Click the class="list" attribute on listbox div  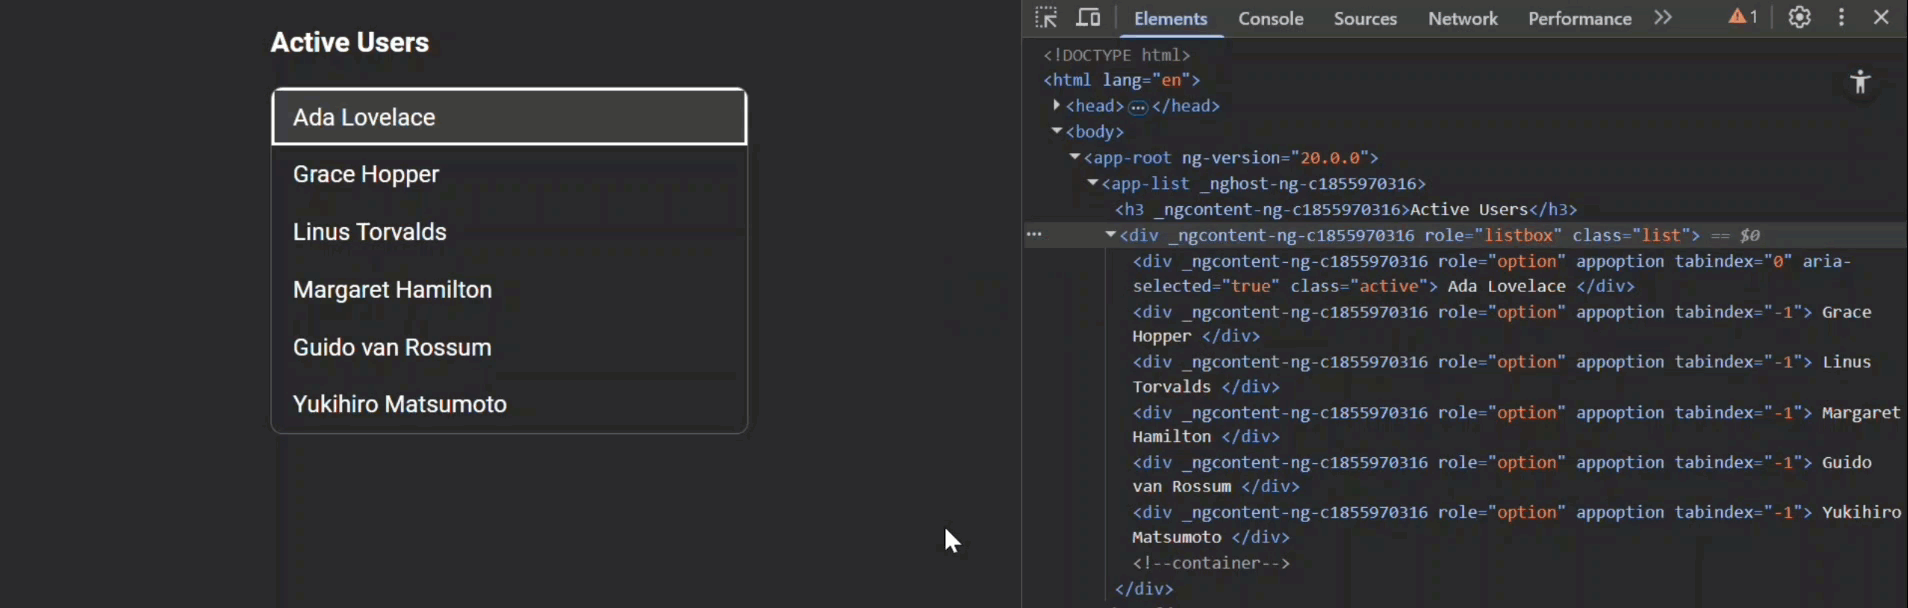[x=1631, y=235]
